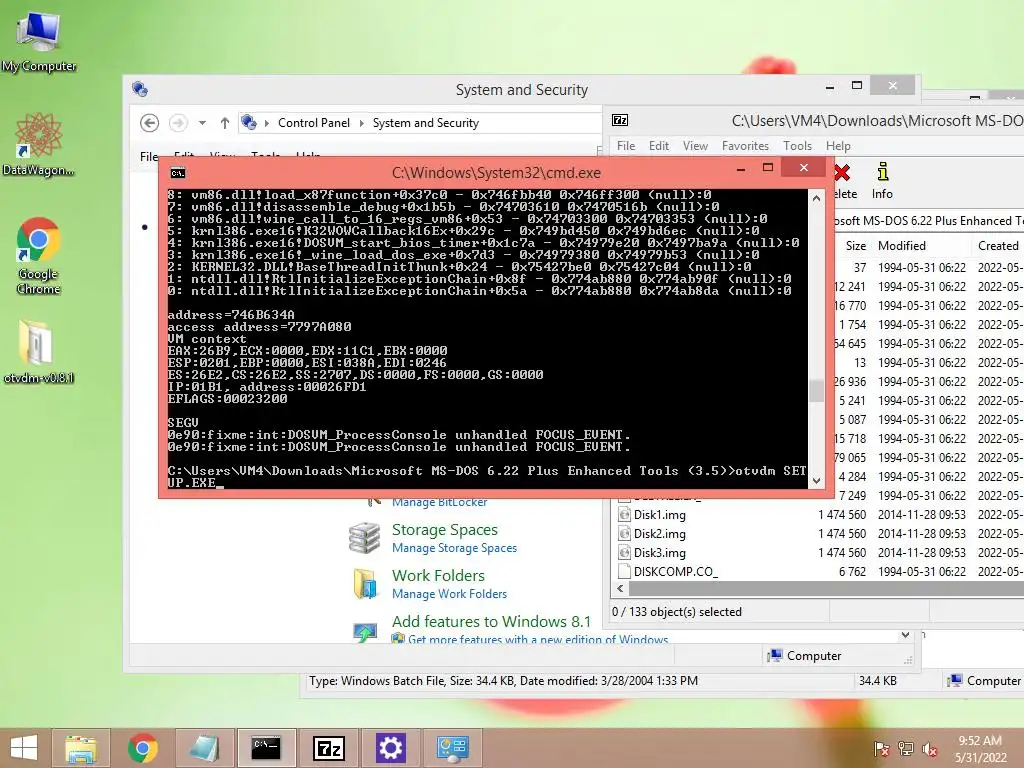Click the Info toolbar icon in 7-Zip
The width and height of the screenshot is (1024, 768).
point(882,181)
